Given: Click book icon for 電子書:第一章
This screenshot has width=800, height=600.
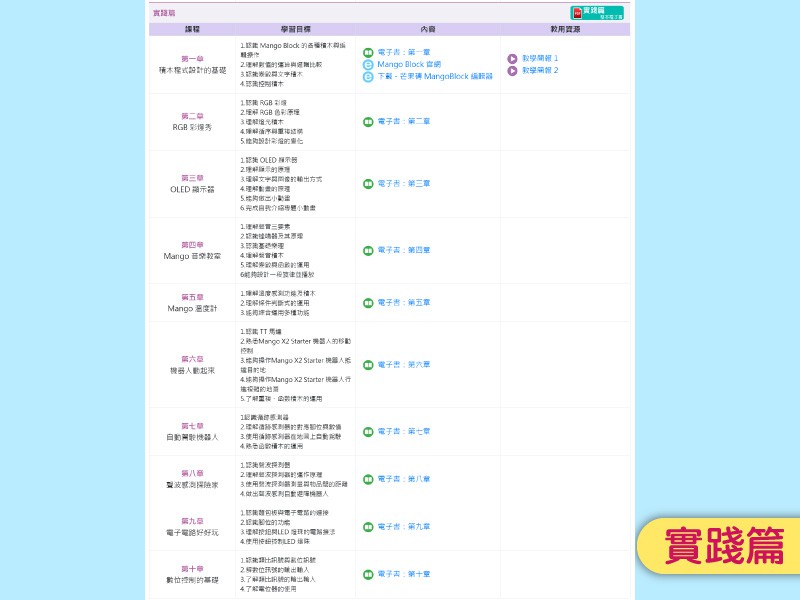Looking at the screenshot, I should click(368, 52).
